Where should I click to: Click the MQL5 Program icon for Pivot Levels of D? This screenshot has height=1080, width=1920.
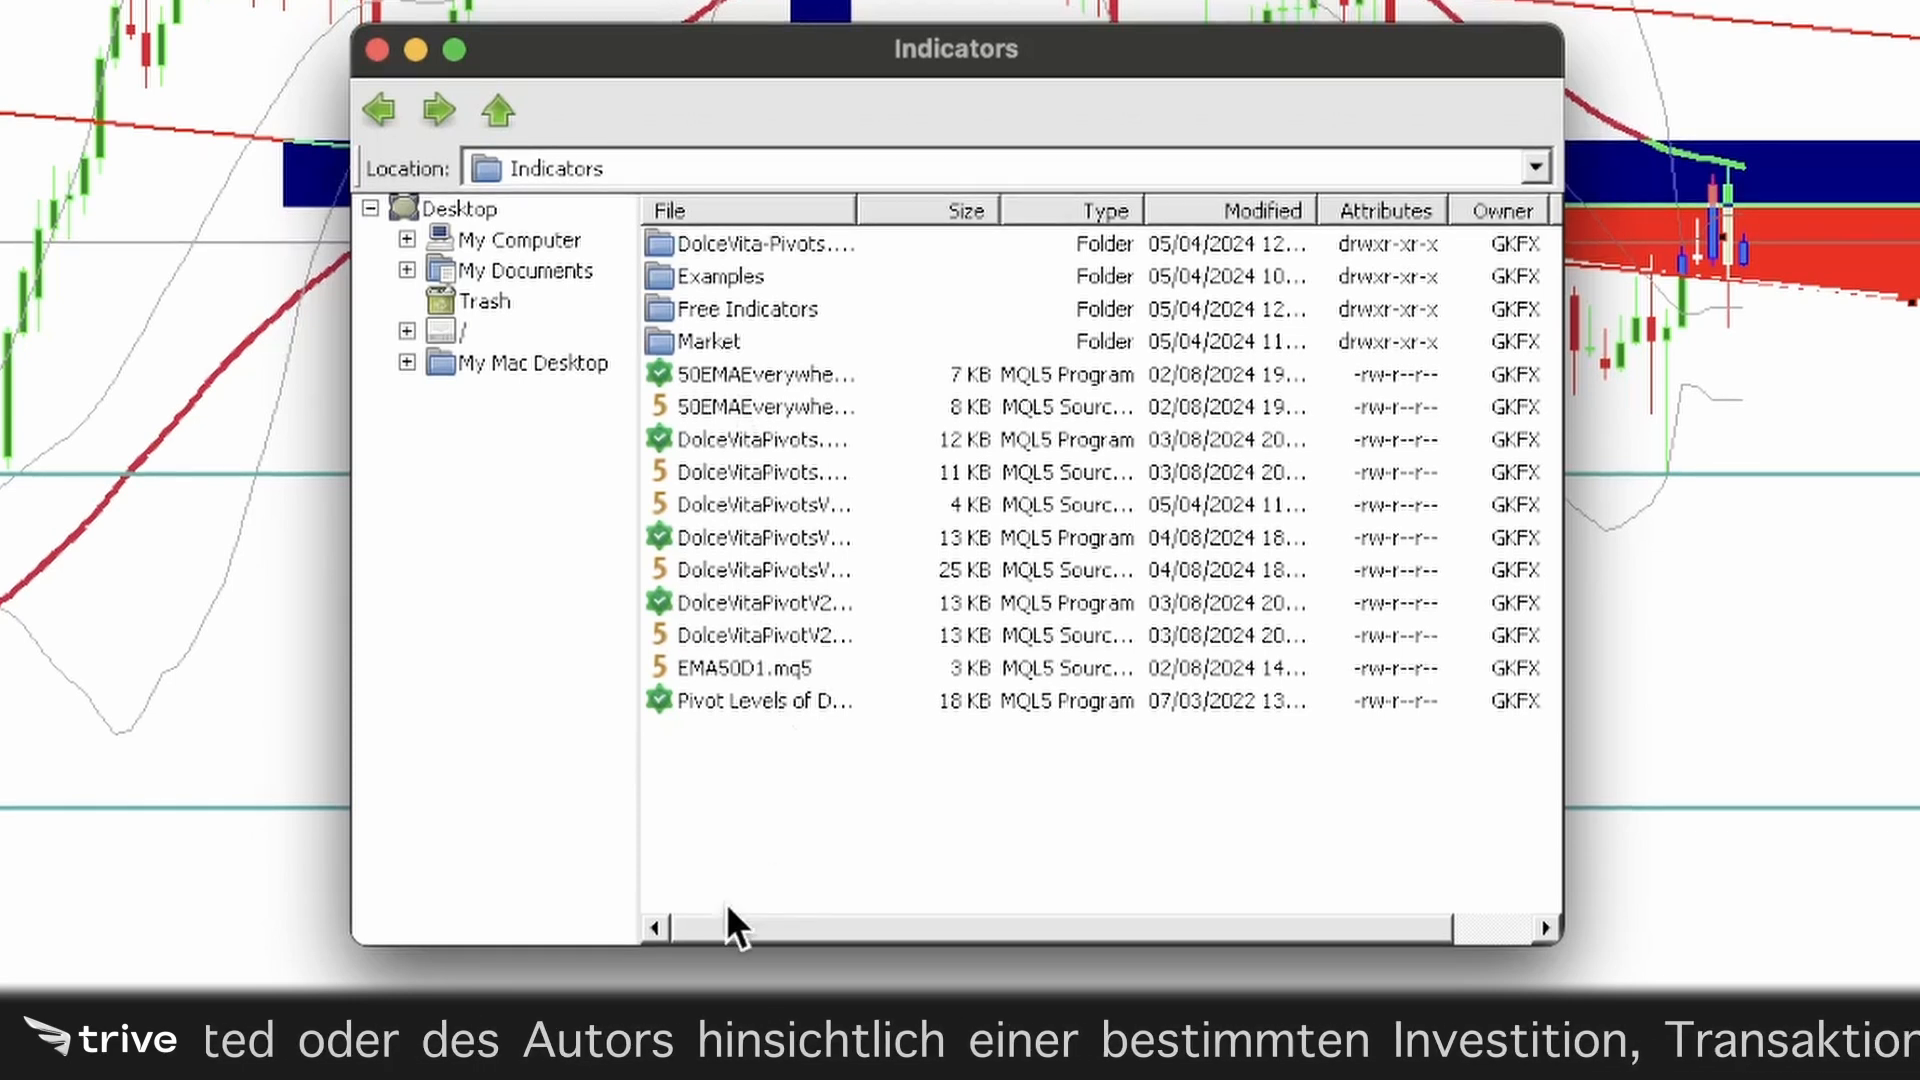tap(659, 700)
